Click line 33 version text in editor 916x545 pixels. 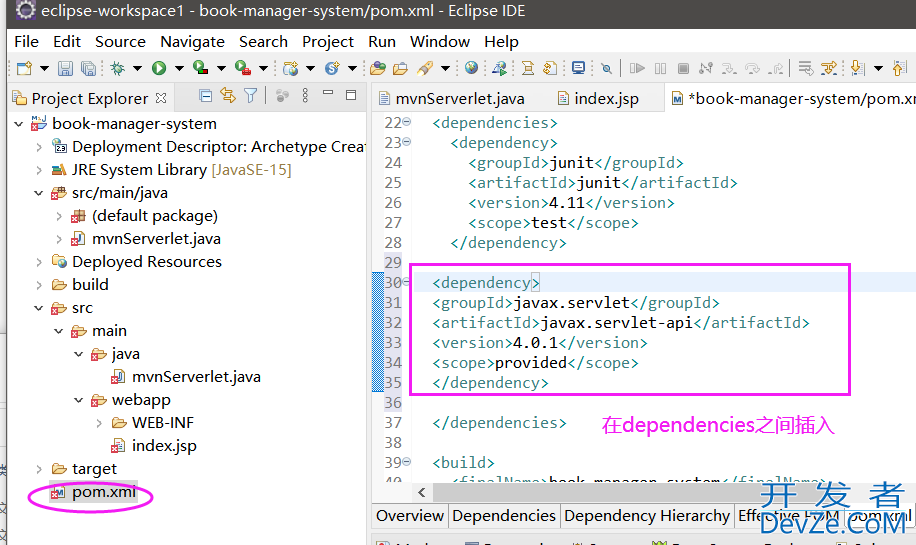540,343
